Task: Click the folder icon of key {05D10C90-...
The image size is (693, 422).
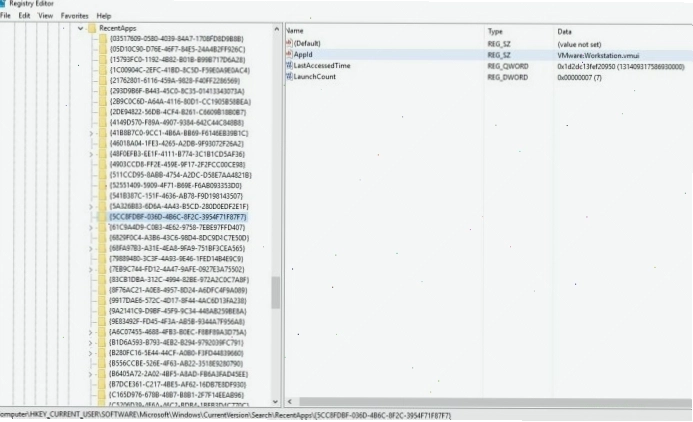Action: (103, 49)
